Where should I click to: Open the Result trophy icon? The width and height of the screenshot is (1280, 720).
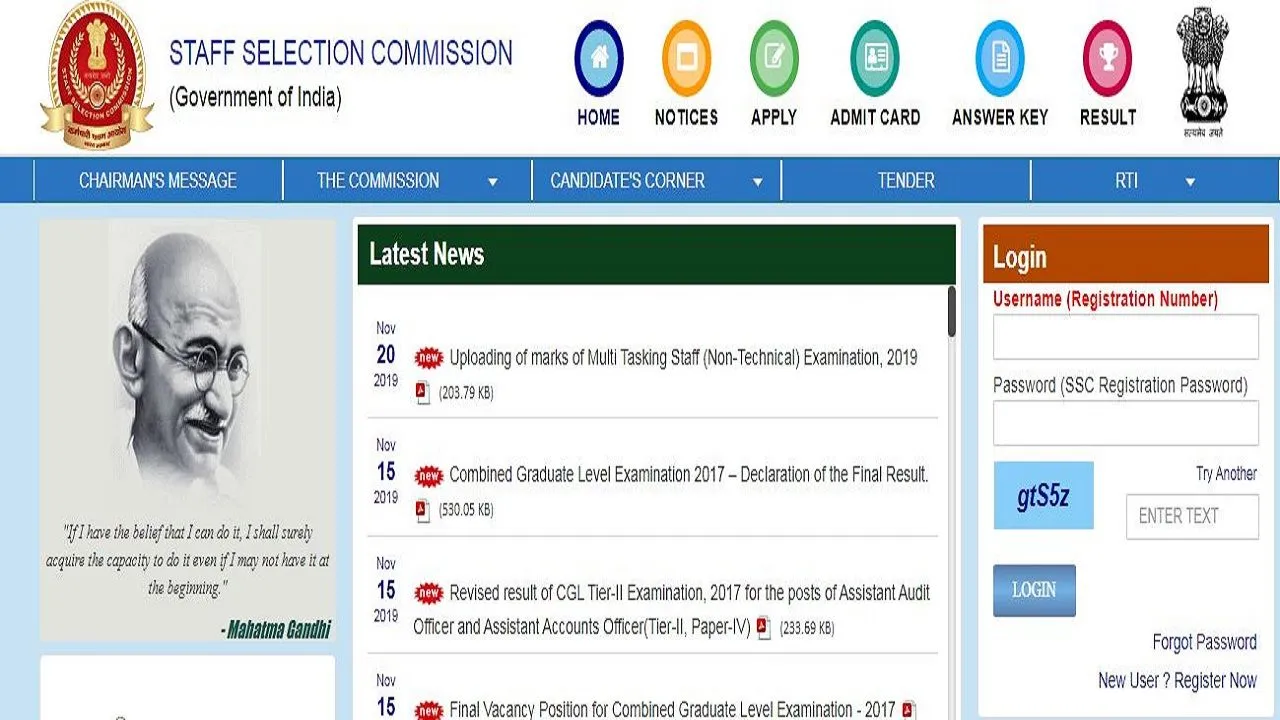tap(1107, 58)
